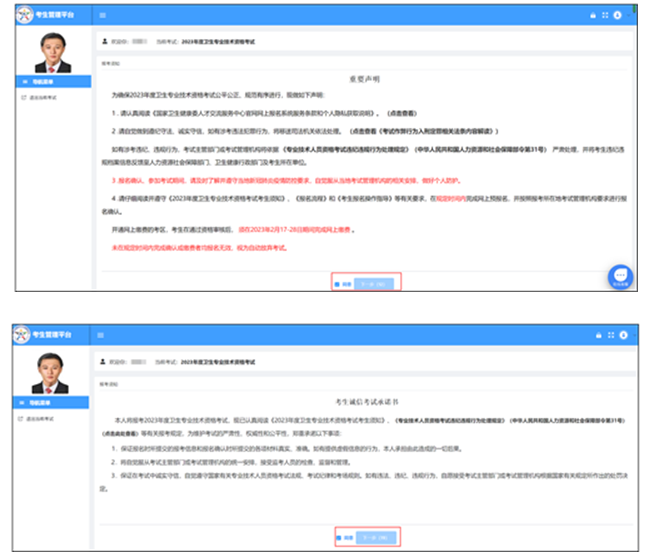Click 报考须知 label above 考生诚信考试承诺书
The height and width of the screenshot is (557, 657).
(109, 384)
